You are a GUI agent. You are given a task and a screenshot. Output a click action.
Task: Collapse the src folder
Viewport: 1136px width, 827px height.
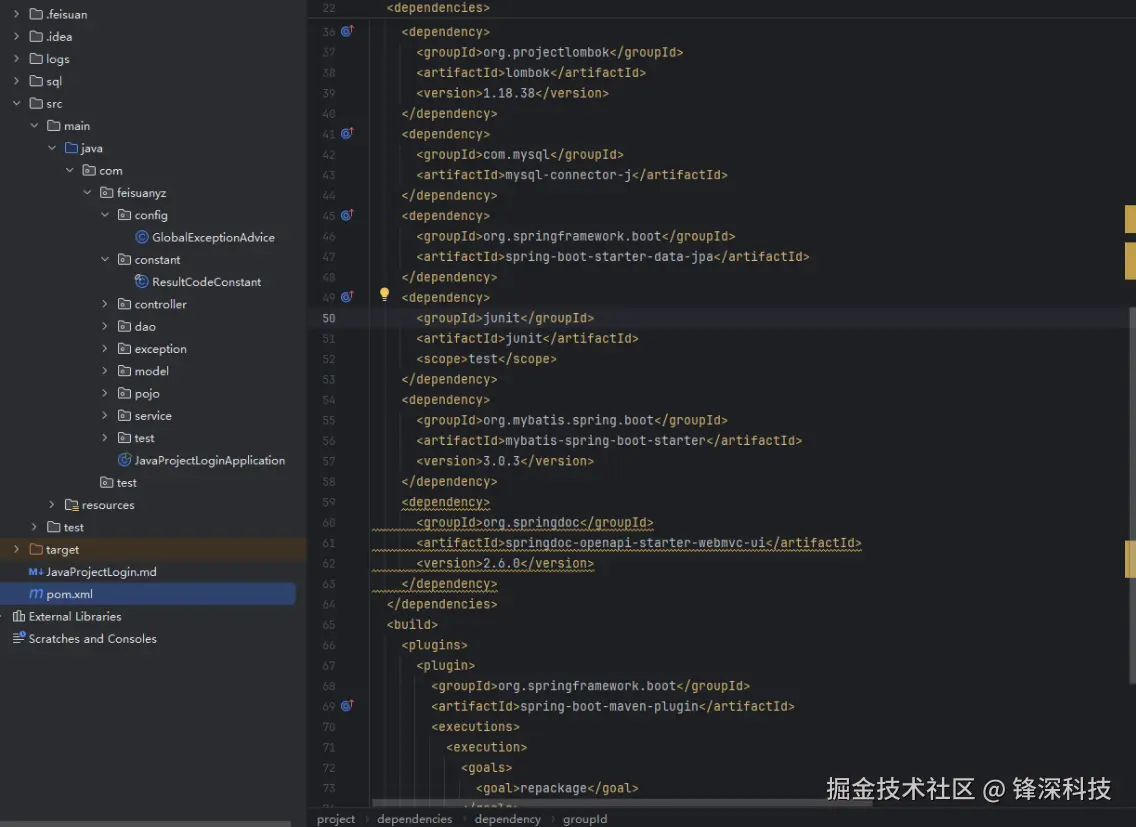(16, 104)
